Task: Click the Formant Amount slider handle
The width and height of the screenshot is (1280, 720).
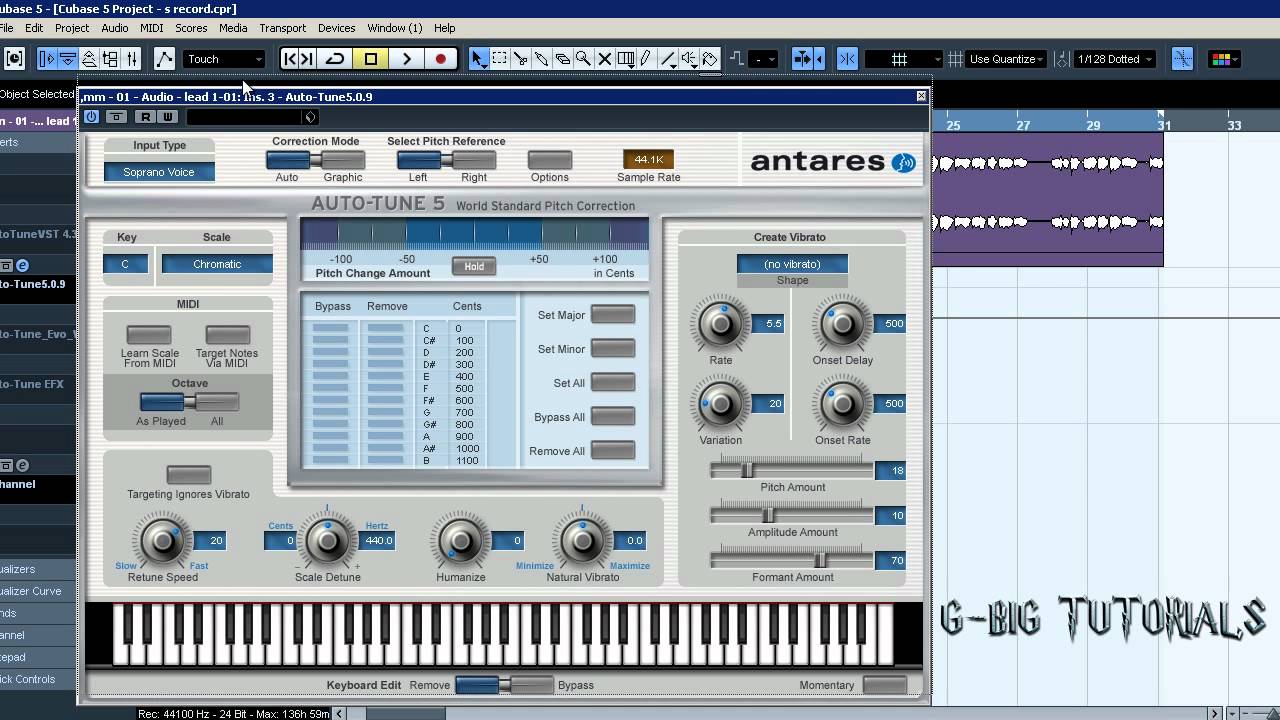Action: pyautogui.click(x=819, y=560)
